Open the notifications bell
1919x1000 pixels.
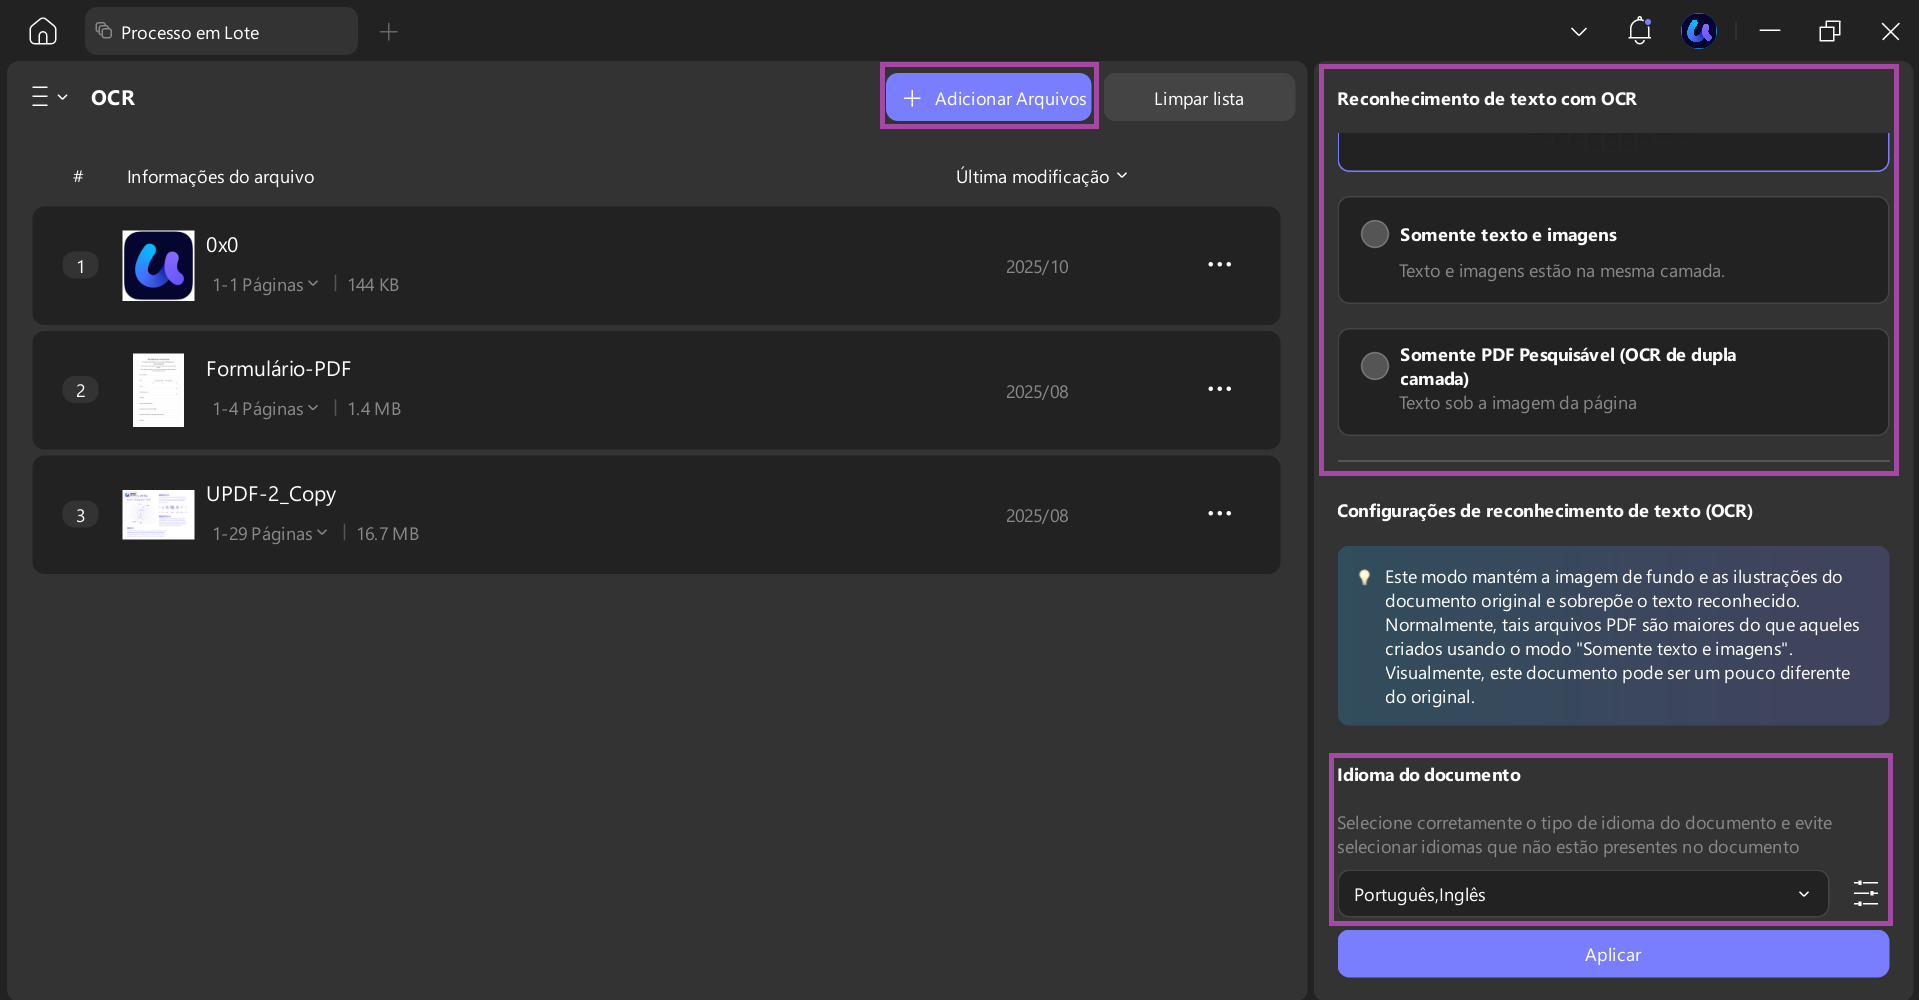pos(1639,31)
